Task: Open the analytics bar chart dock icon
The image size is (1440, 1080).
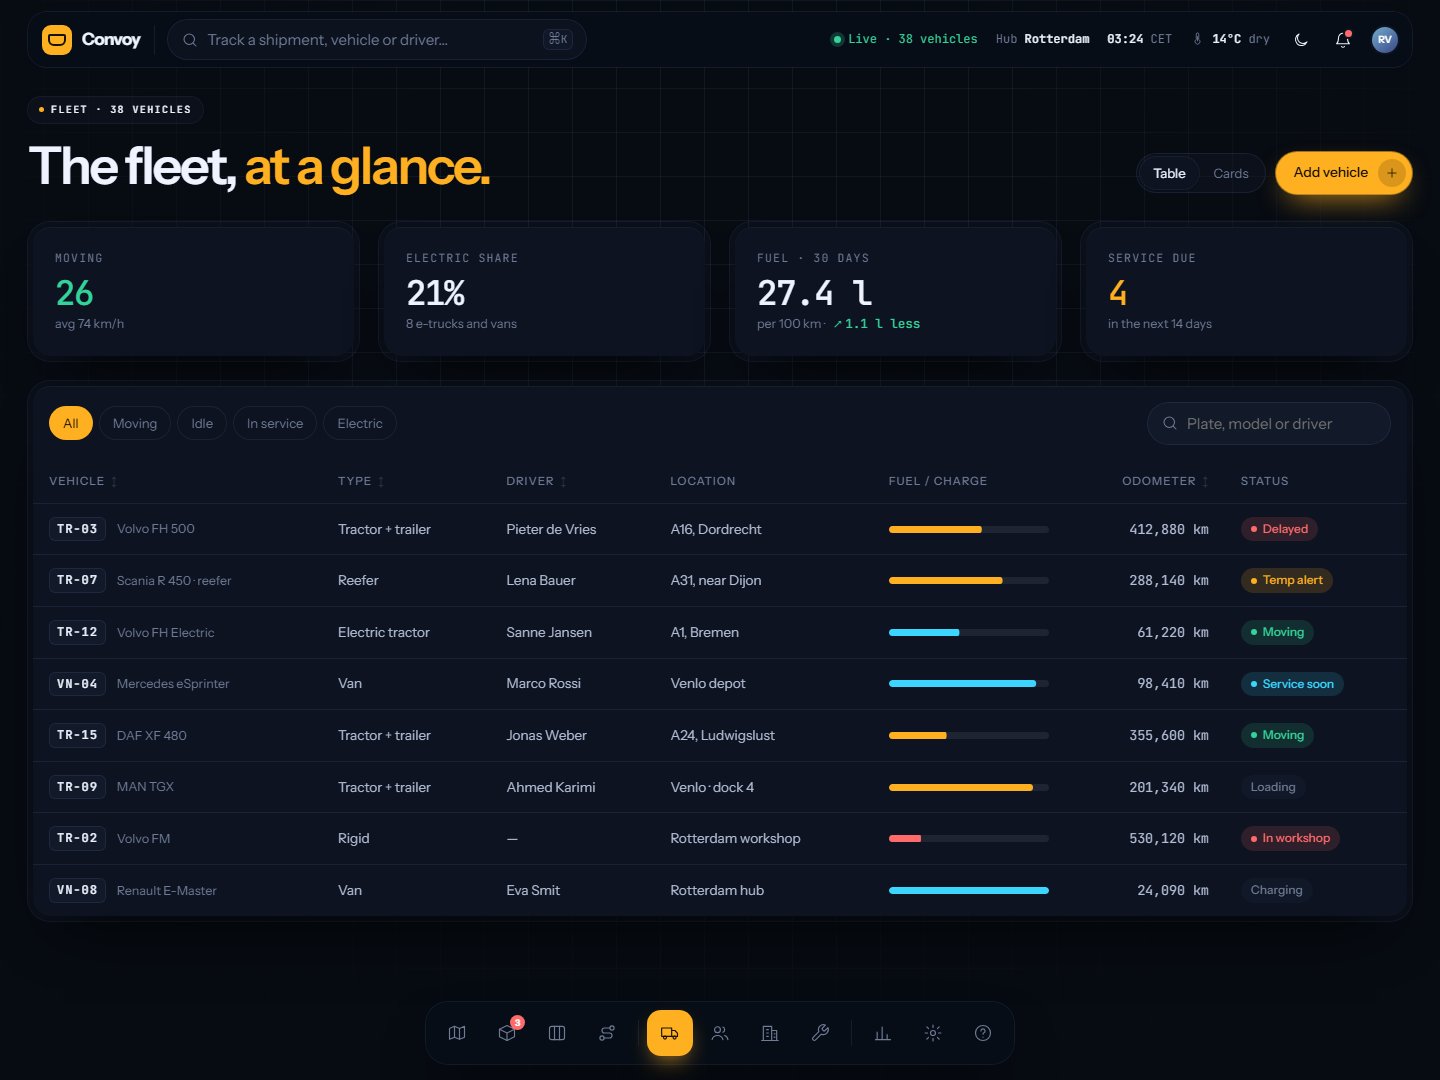Action: coord(883,1033)
